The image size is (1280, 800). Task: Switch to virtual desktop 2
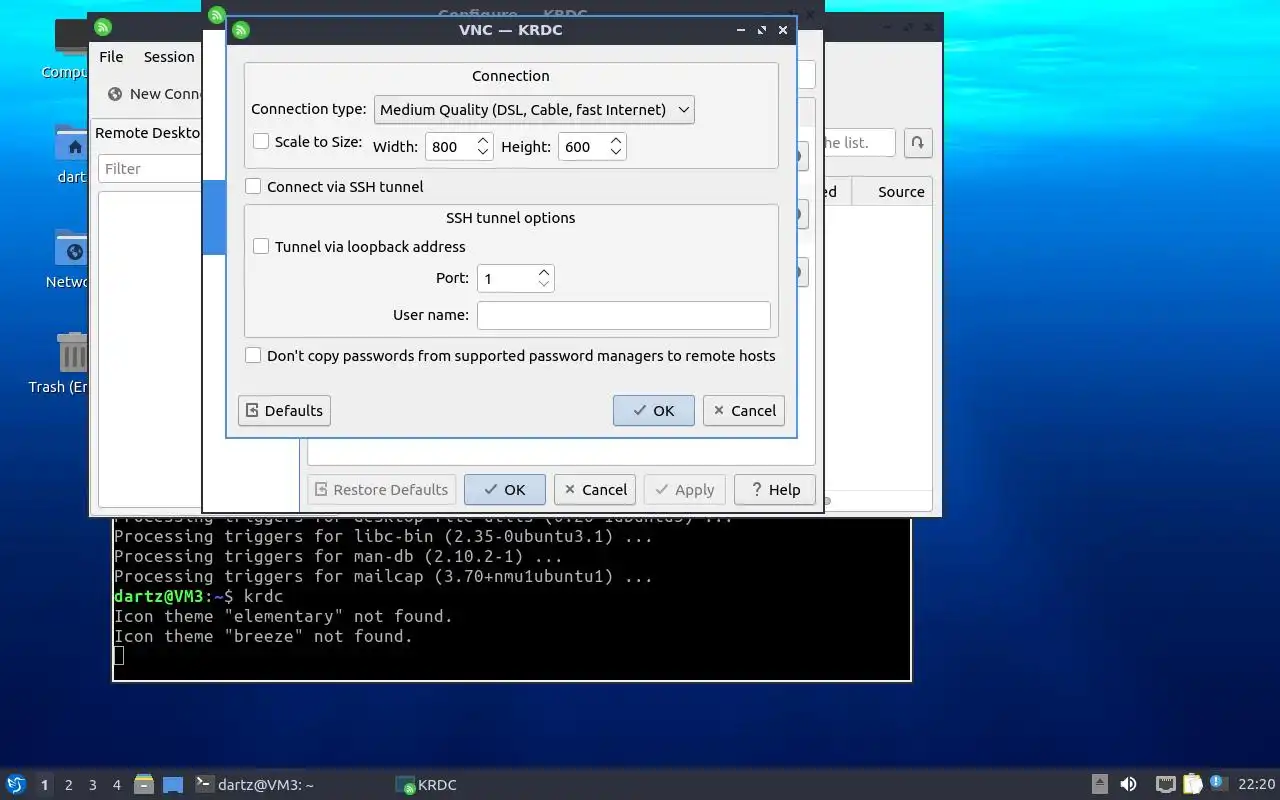[69, 785]
